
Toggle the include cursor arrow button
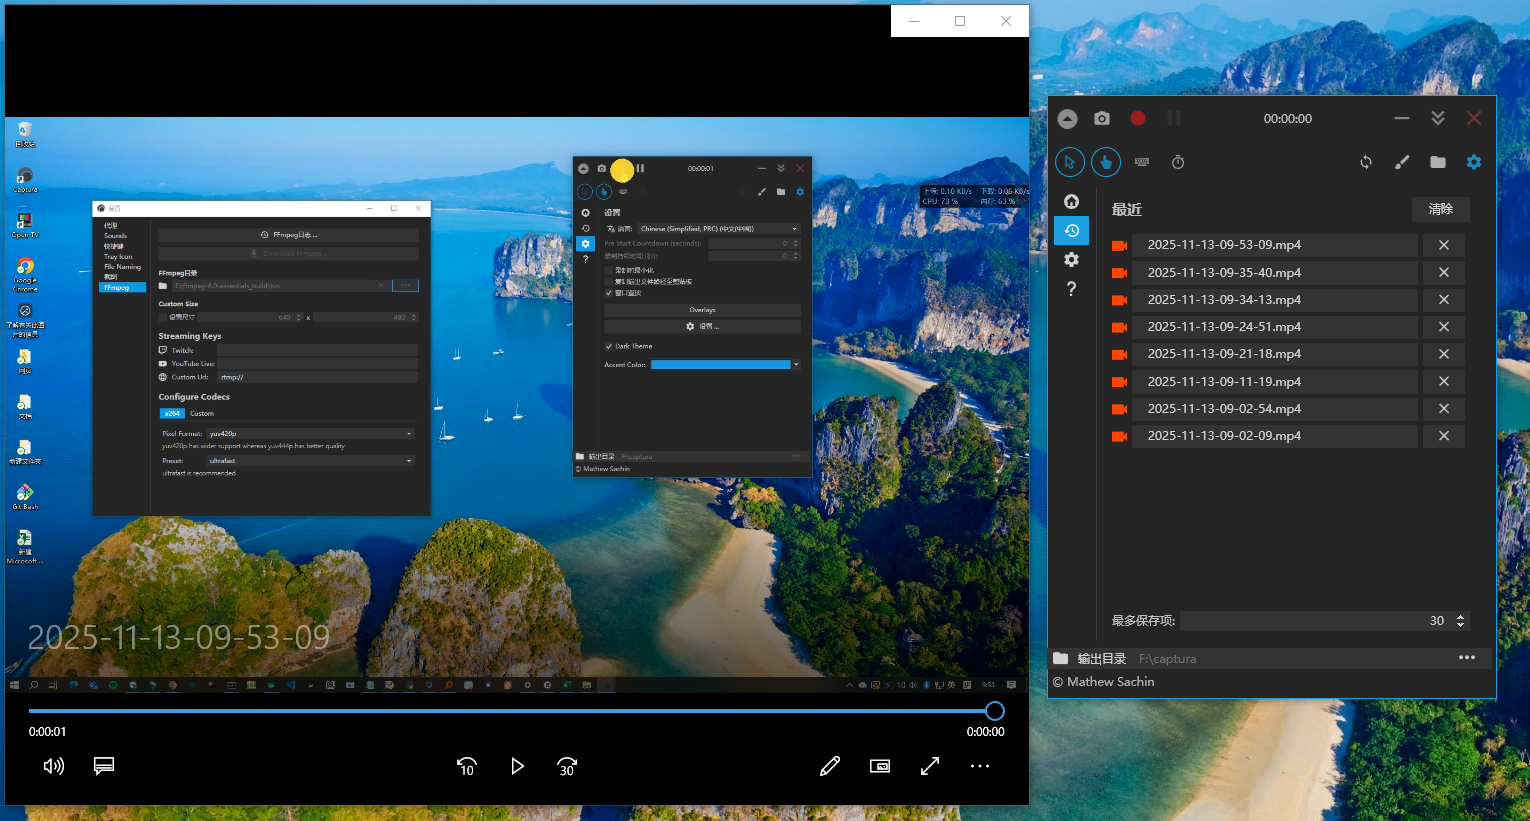[1069, 162]
